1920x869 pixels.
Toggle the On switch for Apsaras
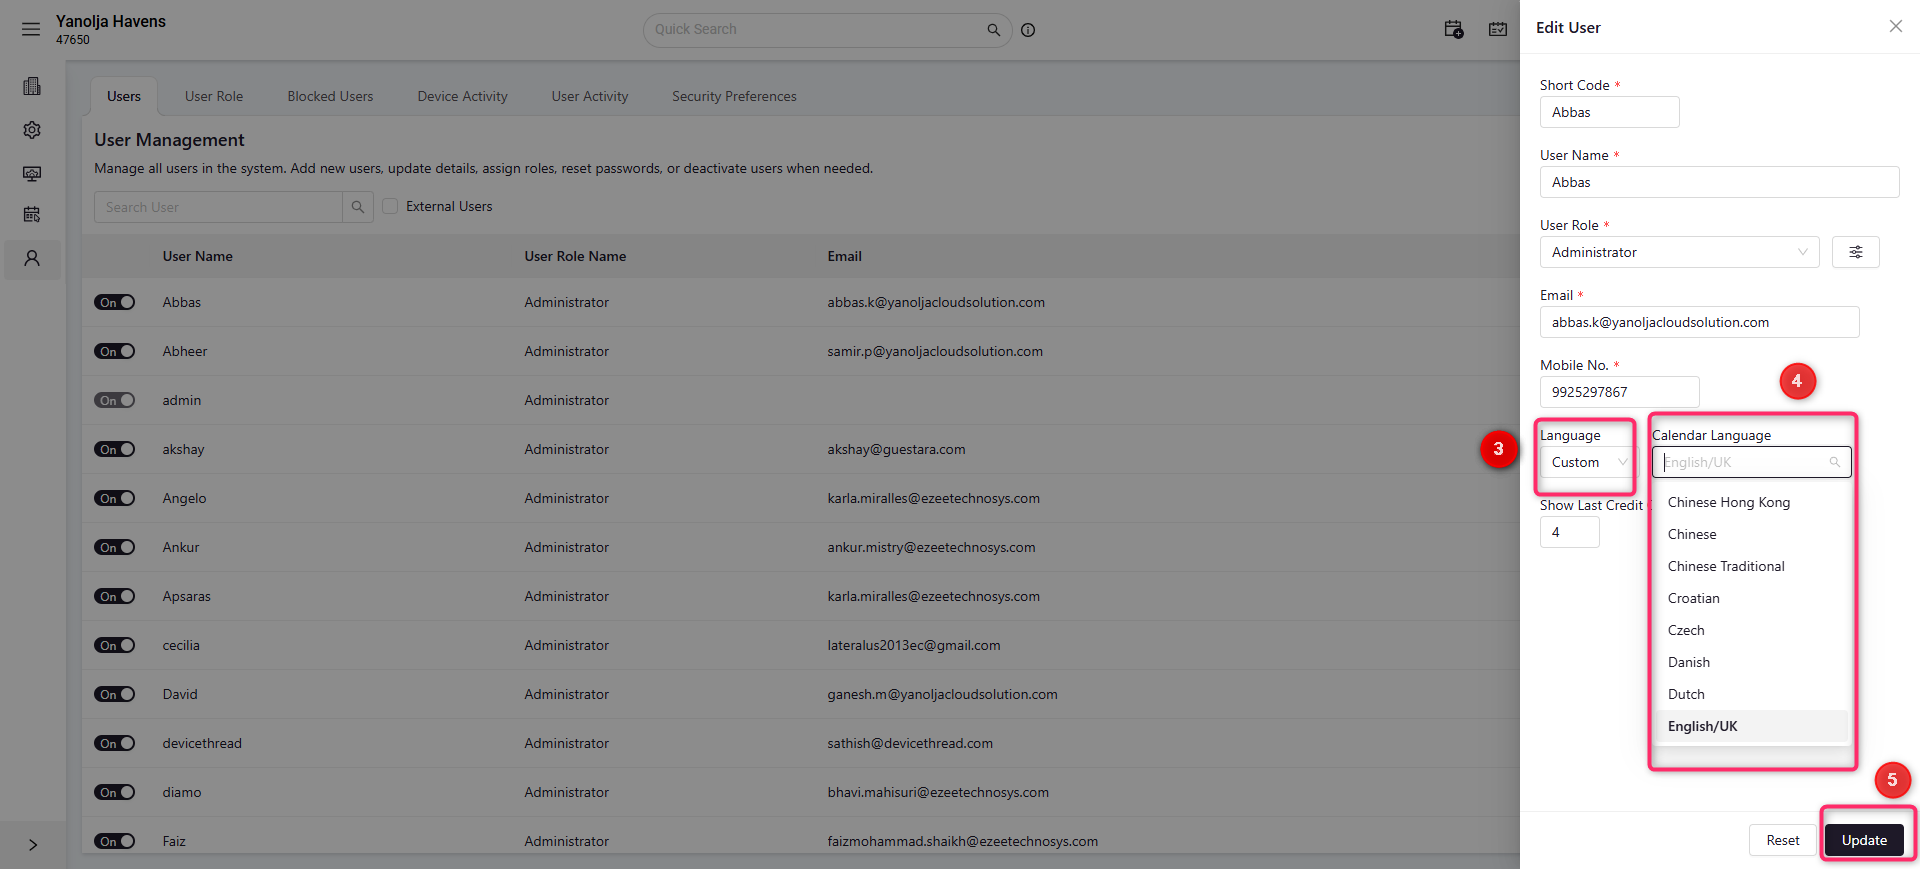pyautogui.click(x=115, y=596)
